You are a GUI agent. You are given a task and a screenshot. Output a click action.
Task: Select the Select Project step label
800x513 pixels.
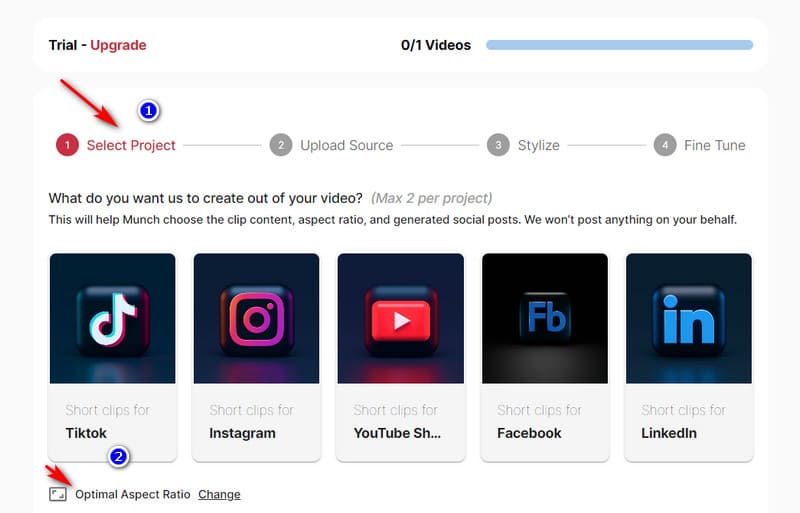tap(131, 145)
